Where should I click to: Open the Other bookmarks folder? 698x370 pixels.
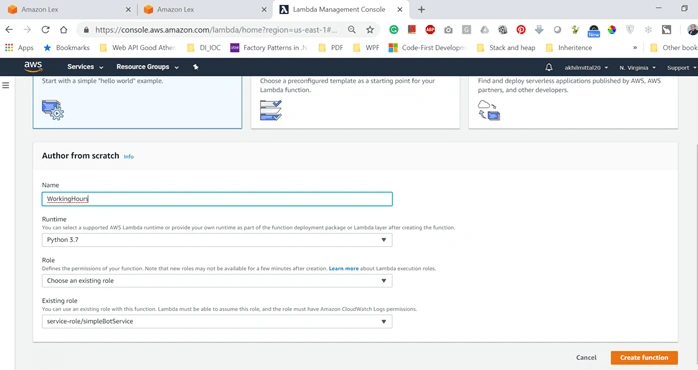coord(674,48)
